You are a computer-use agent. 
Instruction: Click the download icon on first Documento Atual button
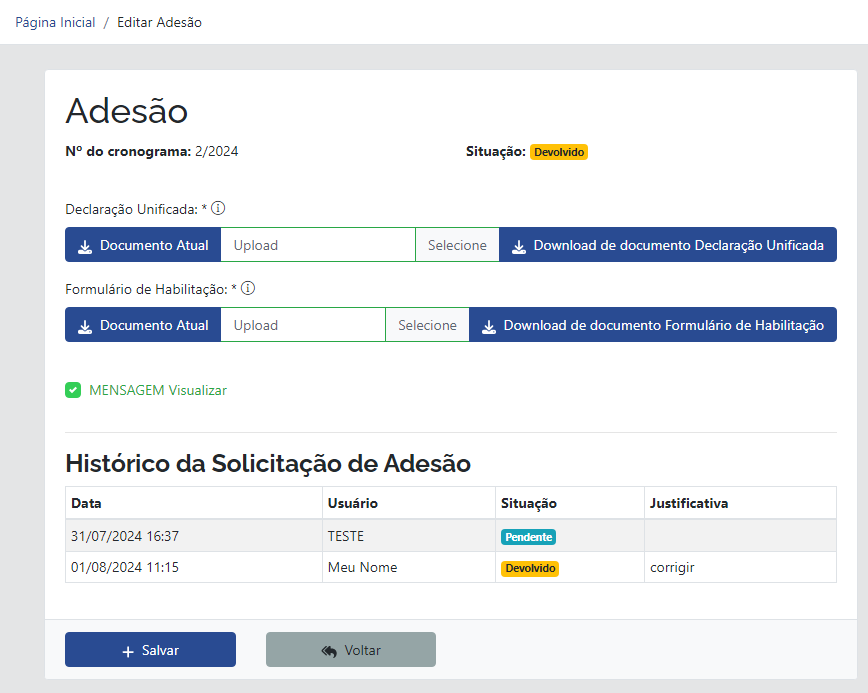coord(85,244)
